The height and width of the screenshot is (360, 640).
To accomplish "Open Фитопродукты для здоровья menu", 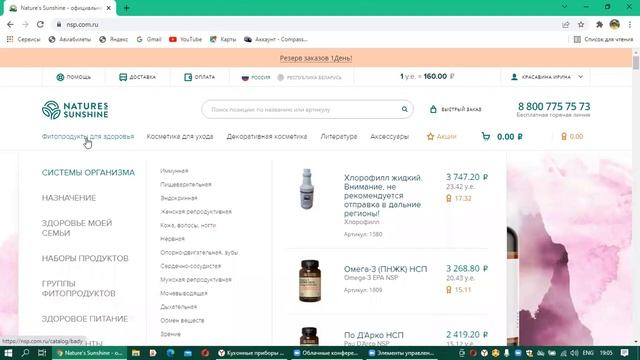I will (x=88, y=136).
